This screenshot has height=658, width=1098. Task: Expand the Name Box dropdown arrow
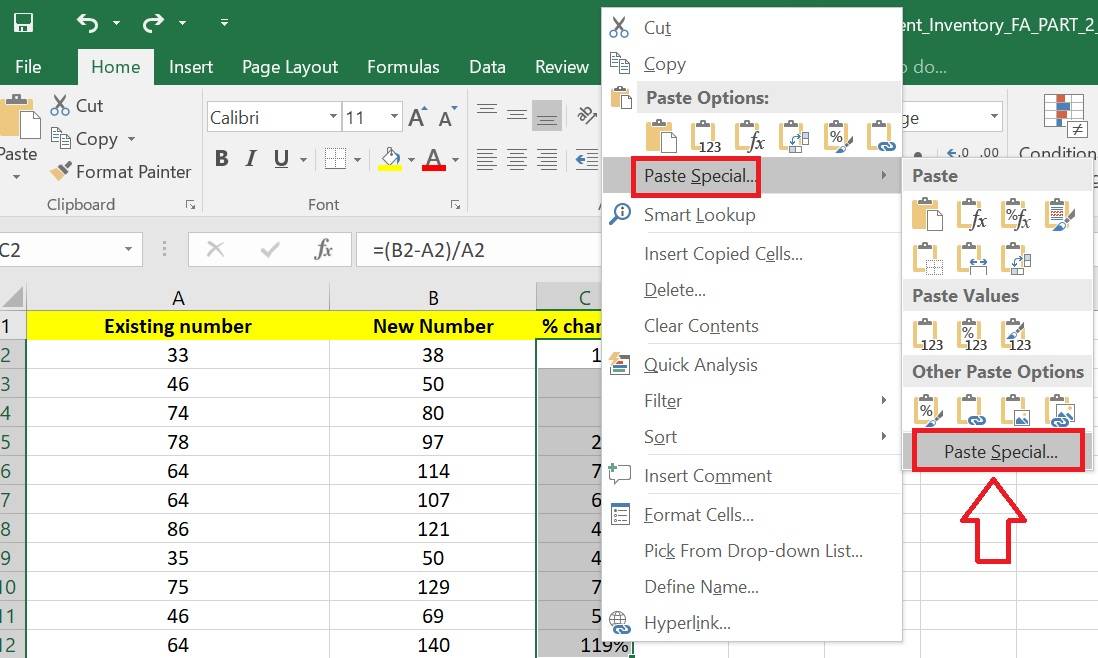(x=128, y=249)
